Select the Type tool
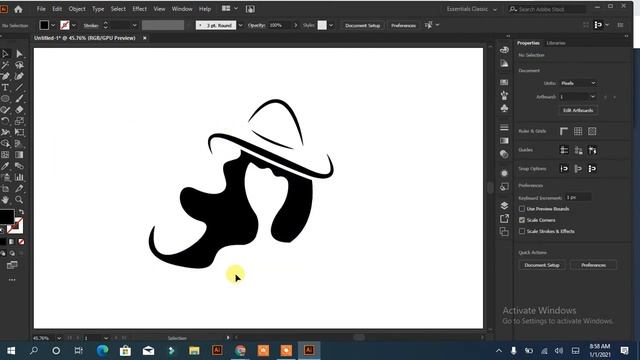The width and height of the screenshot is (640, 360). (5, 87)
